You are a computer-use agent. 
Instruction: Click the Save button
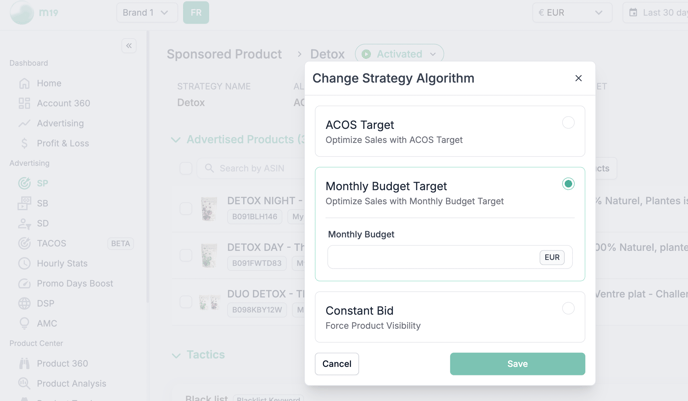[517, 364]
